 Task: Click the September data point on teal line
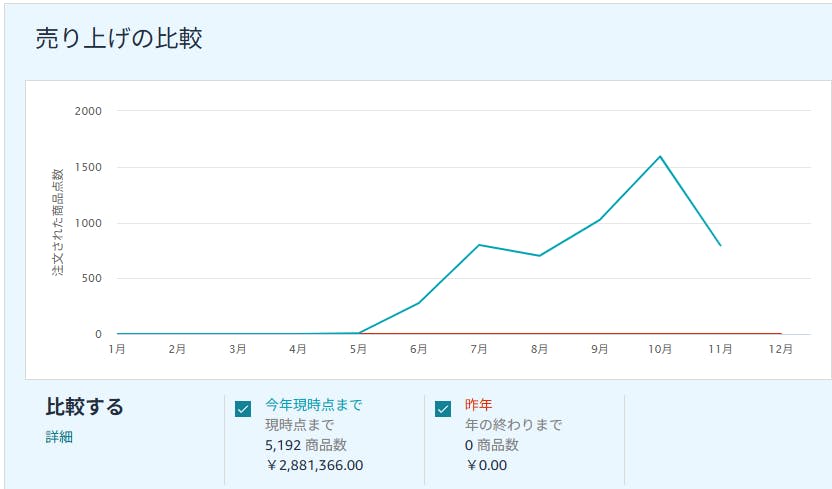[599, 219]
